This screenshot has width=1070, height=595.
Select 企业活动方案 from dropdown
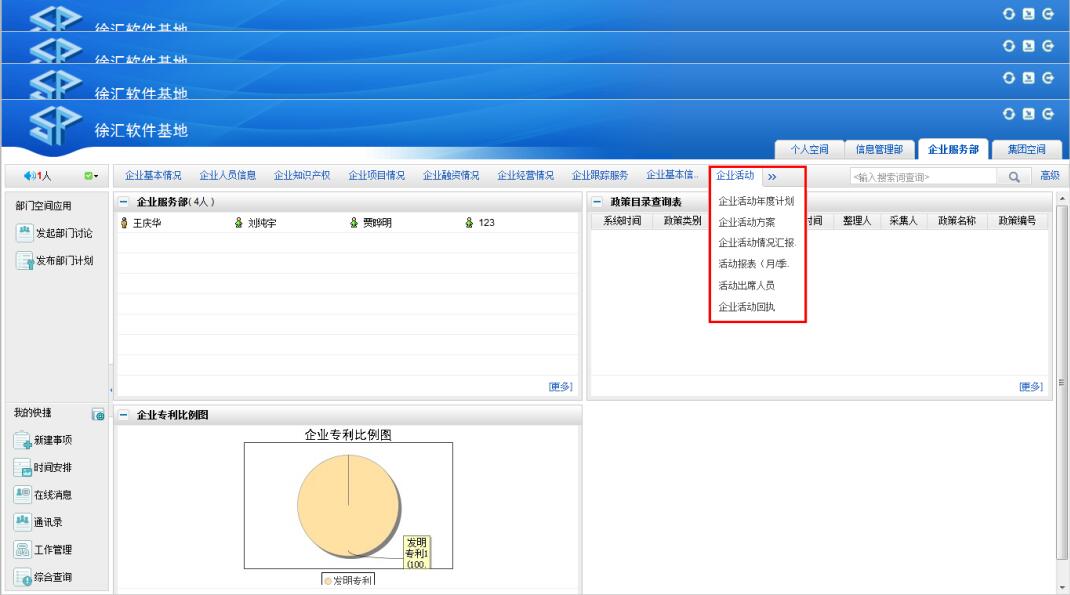pyautogui.click(x=747, y=222)
